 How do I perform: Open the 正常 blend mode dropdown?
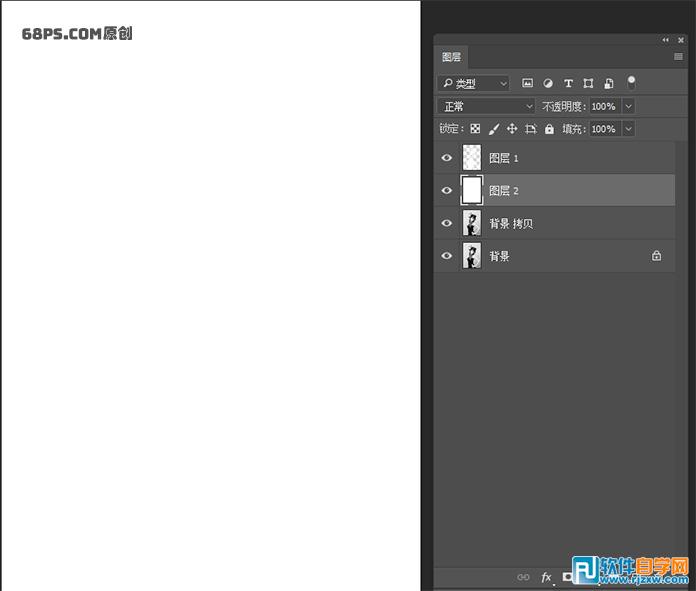coord(486,106)
